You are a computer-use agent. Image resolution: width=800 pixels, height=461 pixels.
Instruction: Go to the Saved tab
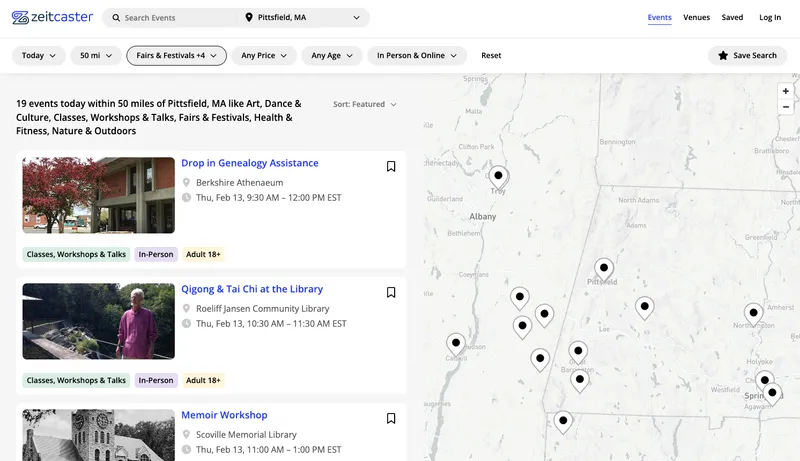pyautogui.click(x=732, y=18)
